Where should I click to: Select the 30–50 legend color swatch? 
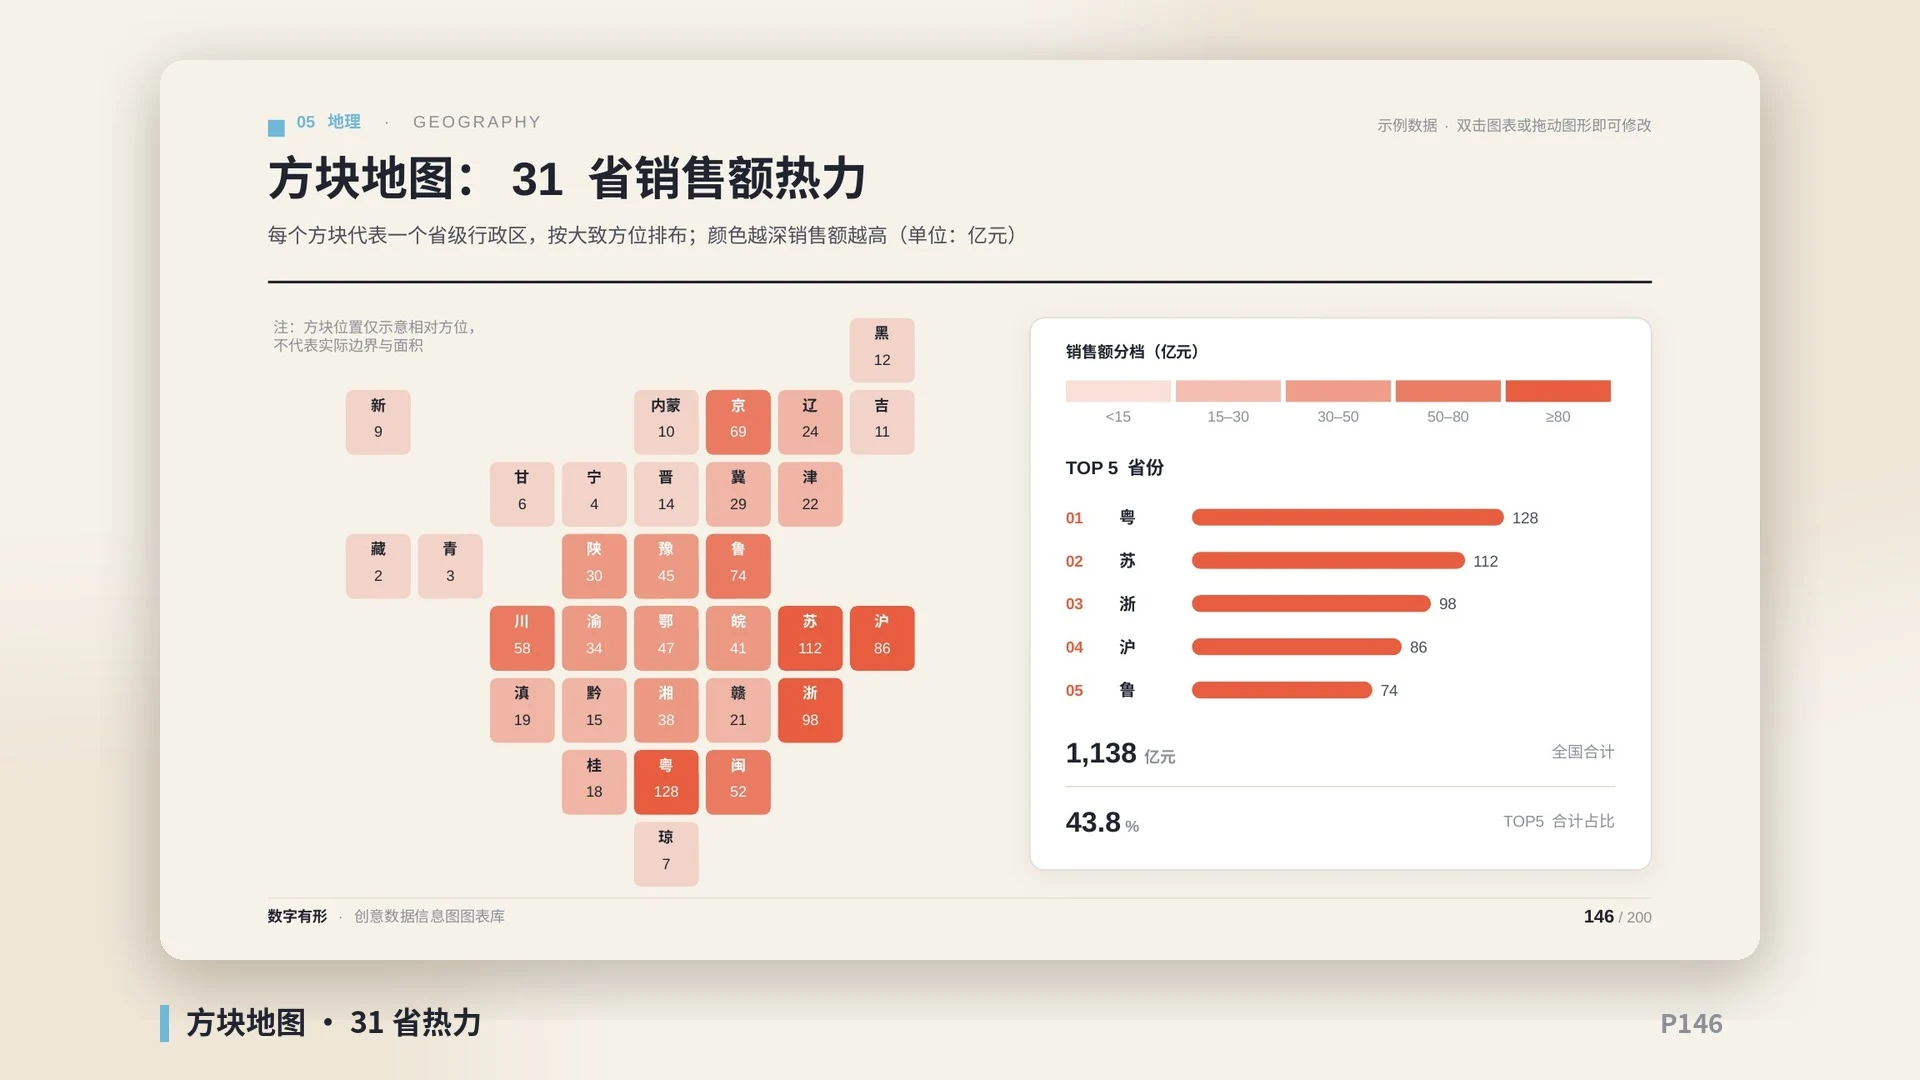[x=1338, y=391]
